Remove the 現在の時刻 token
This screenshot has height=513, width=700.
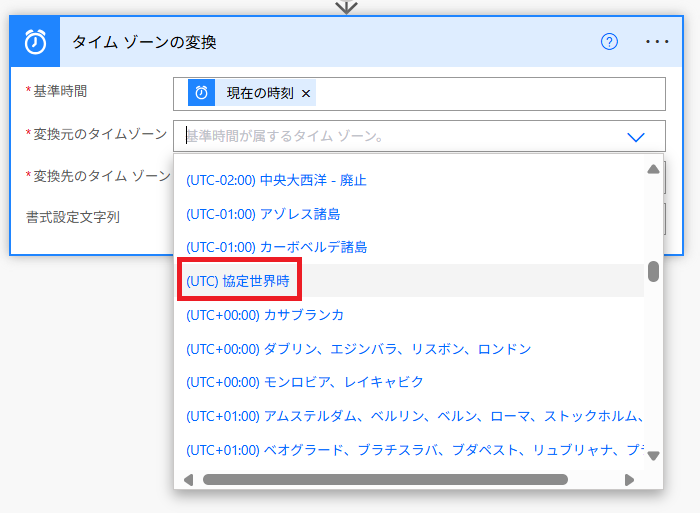click(306, 93)
